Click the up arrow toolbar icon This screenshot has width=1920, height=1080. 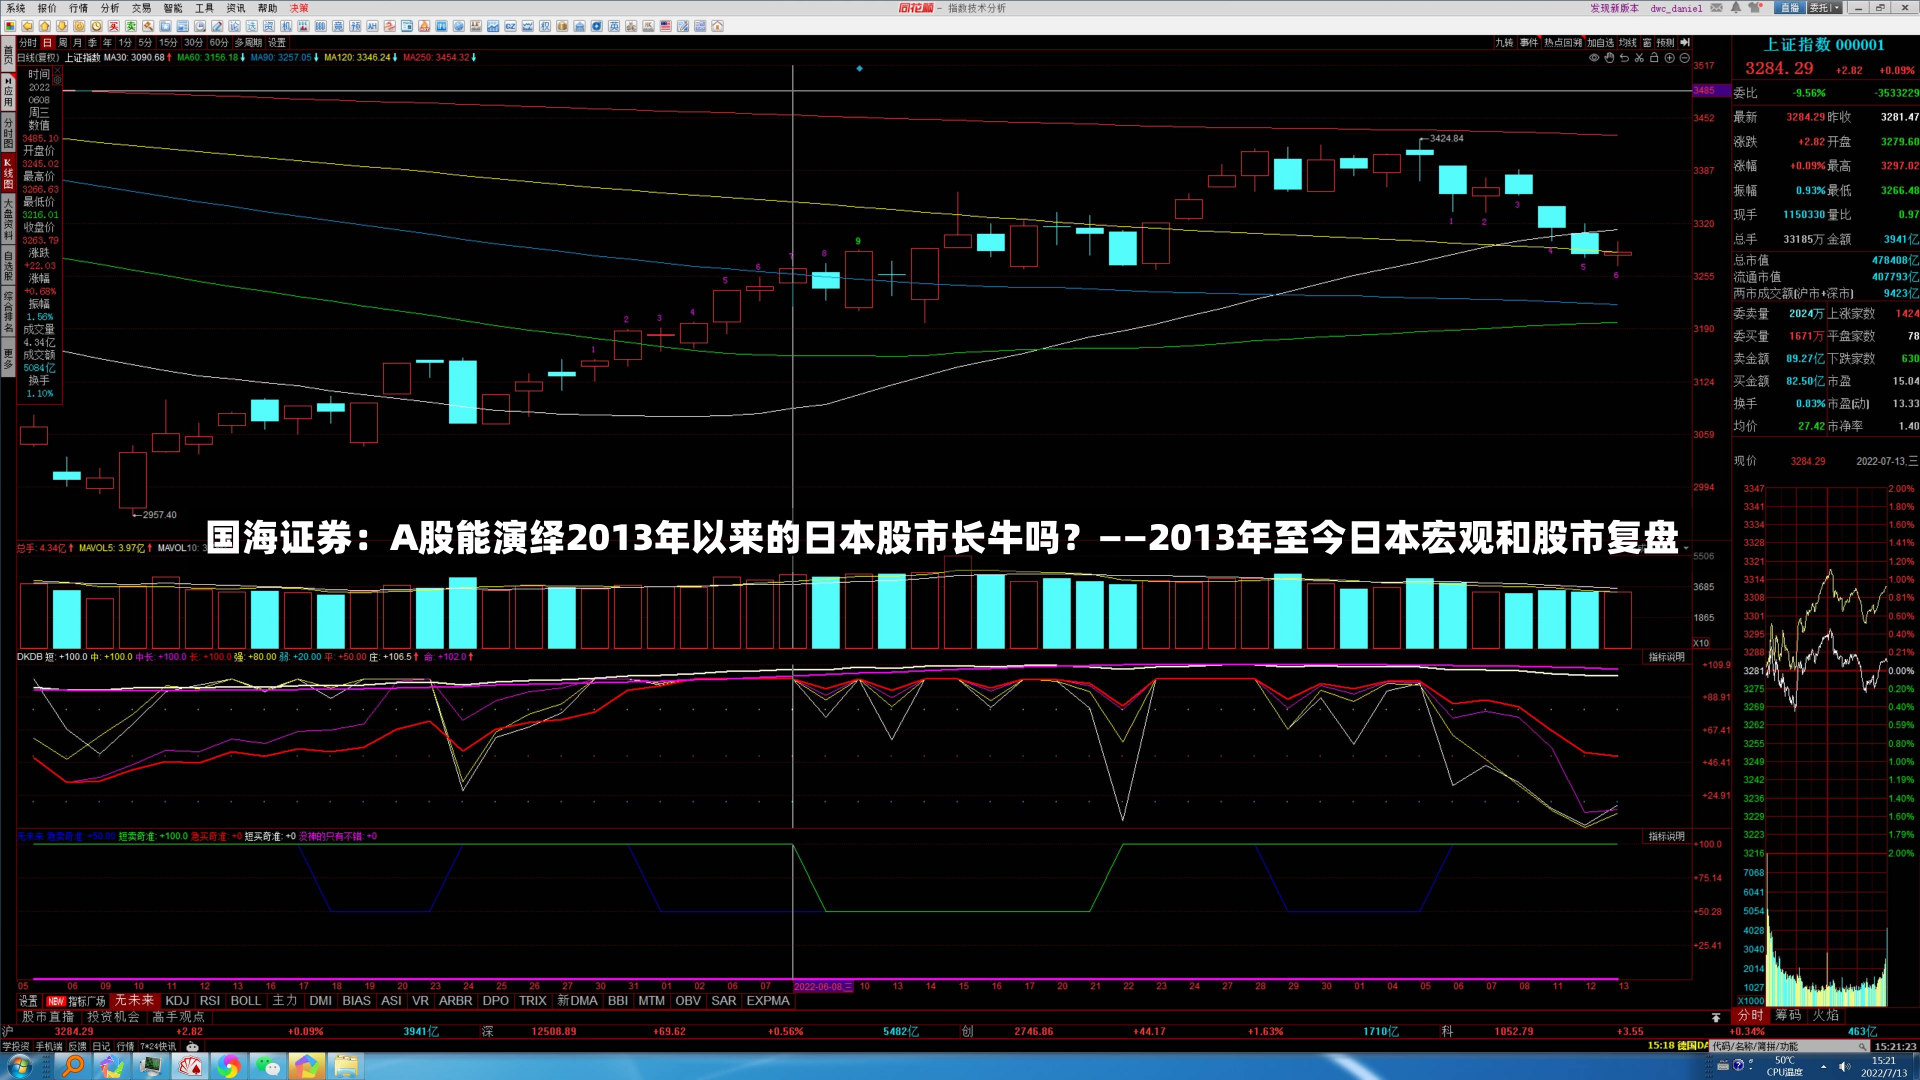[44, 26]
